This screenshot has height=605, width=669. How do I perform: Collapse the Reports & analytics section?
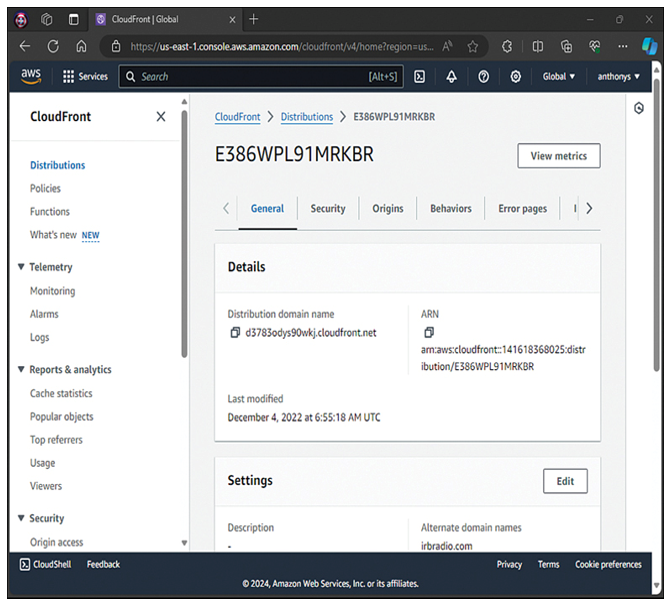[x=21, y=369]
